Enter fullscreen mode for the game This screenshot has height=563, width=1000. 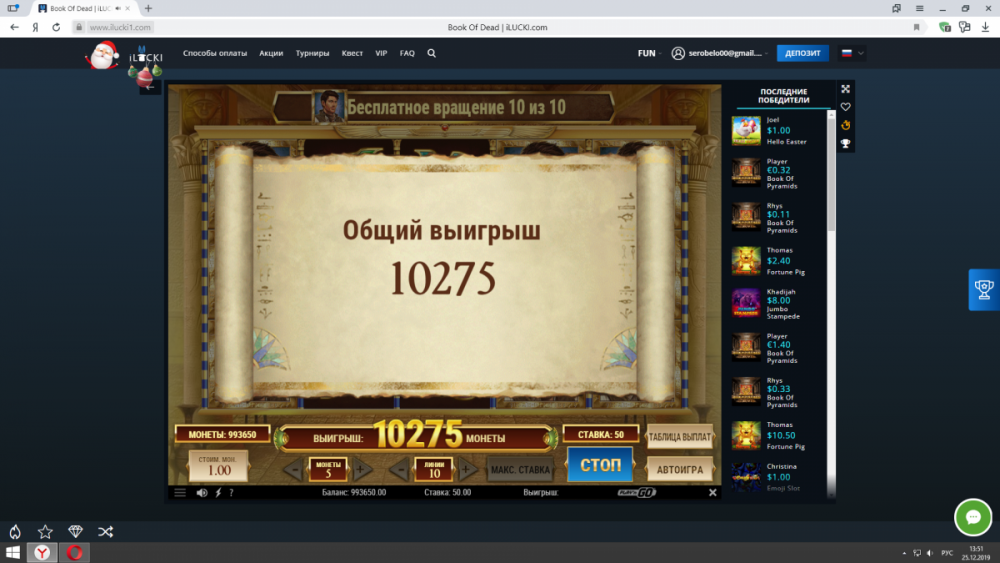point(845,89)
